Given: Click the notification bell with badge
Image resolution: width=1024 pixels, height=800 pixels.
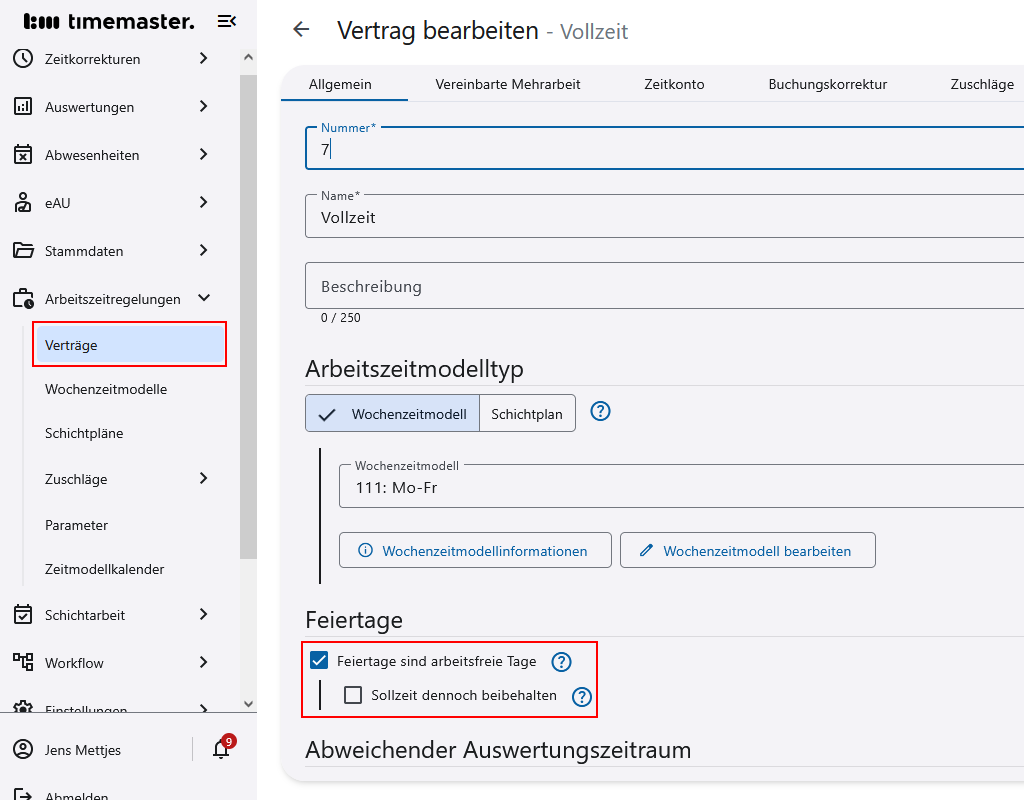Looking at the screenshot, I should [x=221, y=750].
